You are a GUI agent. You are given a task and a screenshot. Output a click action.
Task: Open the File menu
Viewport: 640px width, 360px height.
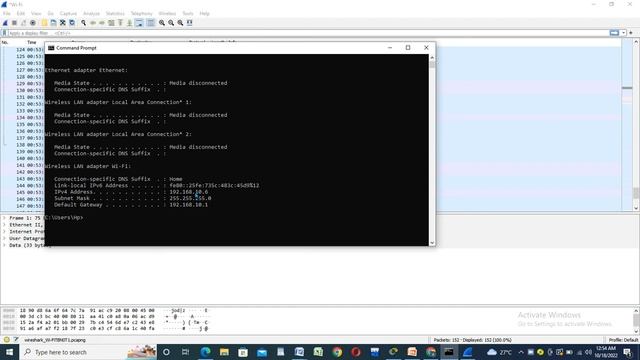7,13
